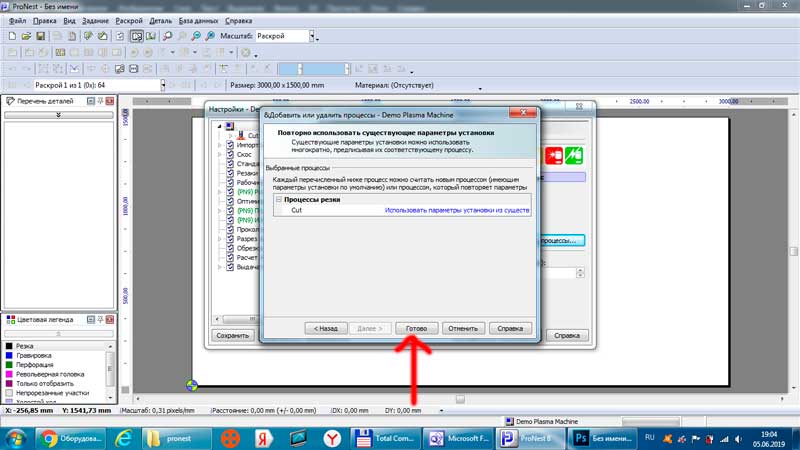Open the Вид menu

pyautogui.click(x=69, y=21)
